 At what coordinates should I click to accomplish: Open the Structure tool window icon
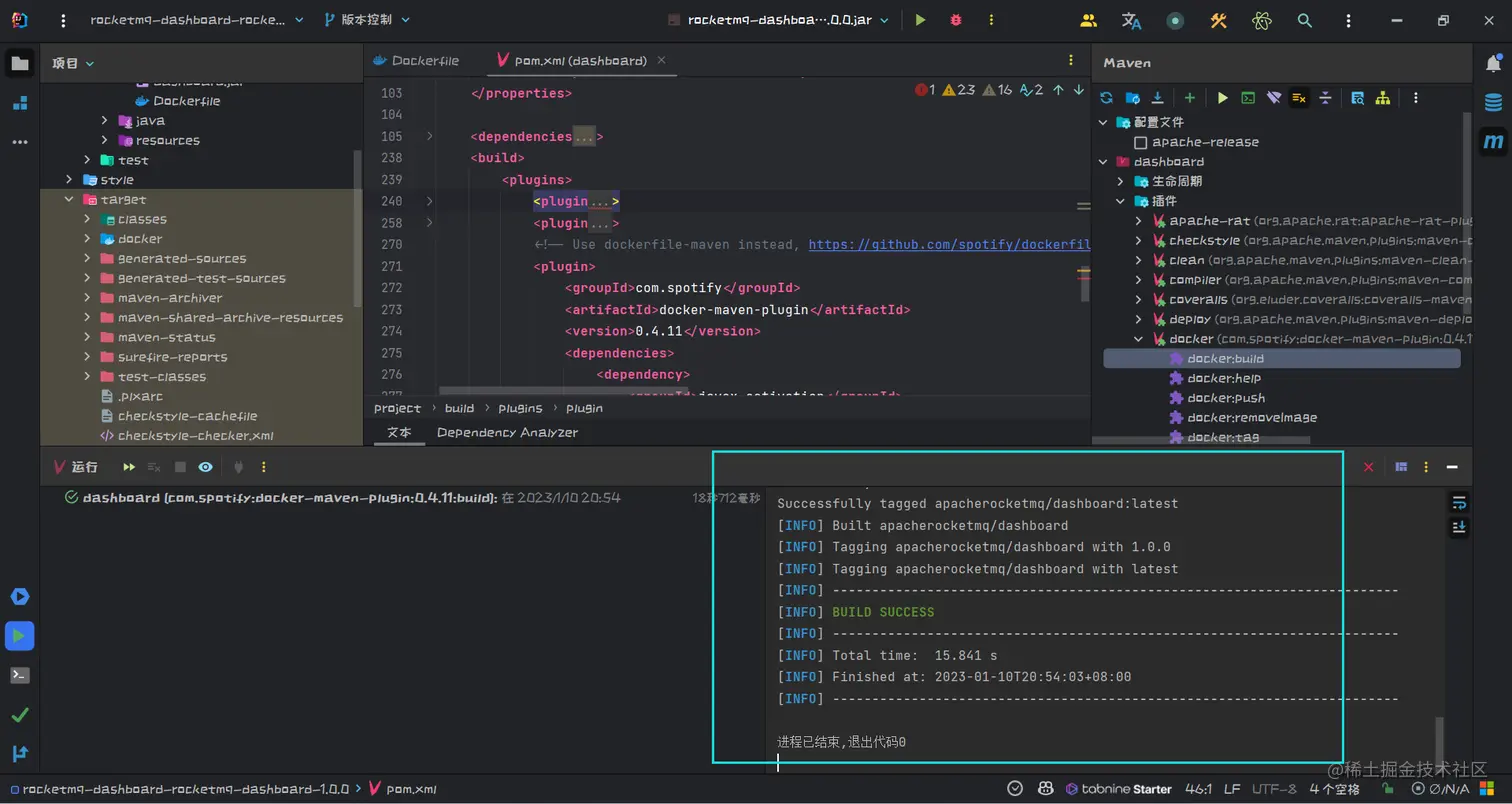coord(20,103)
